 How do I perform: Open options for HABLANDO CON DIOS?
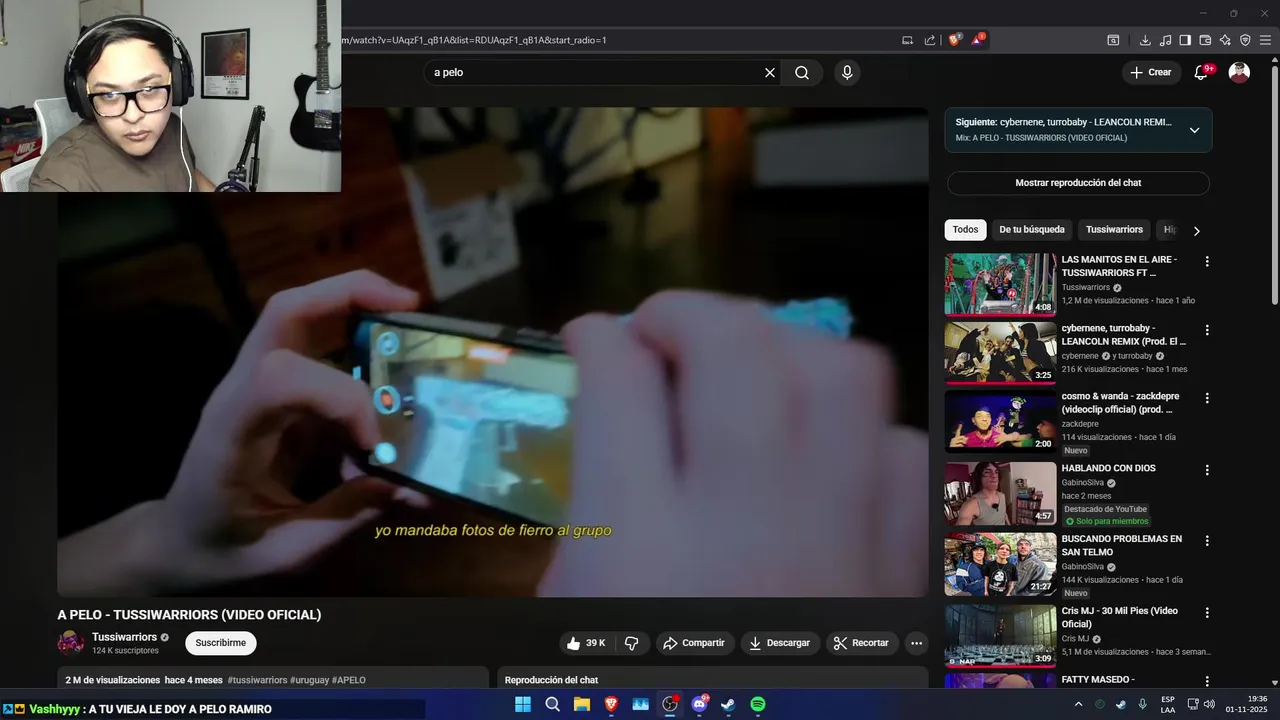1207,470
